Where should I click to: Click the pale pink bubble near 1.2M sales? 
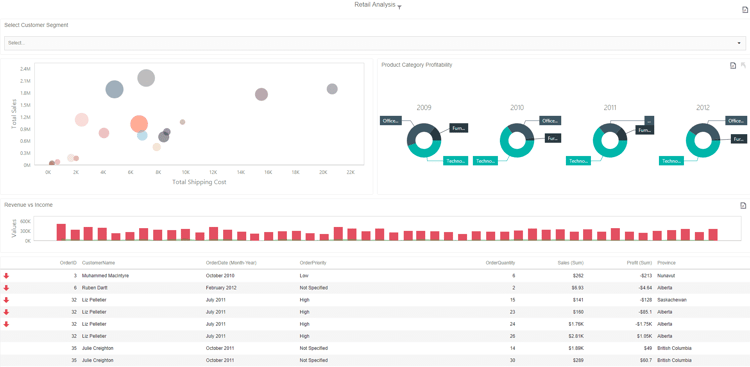point(82,120)
